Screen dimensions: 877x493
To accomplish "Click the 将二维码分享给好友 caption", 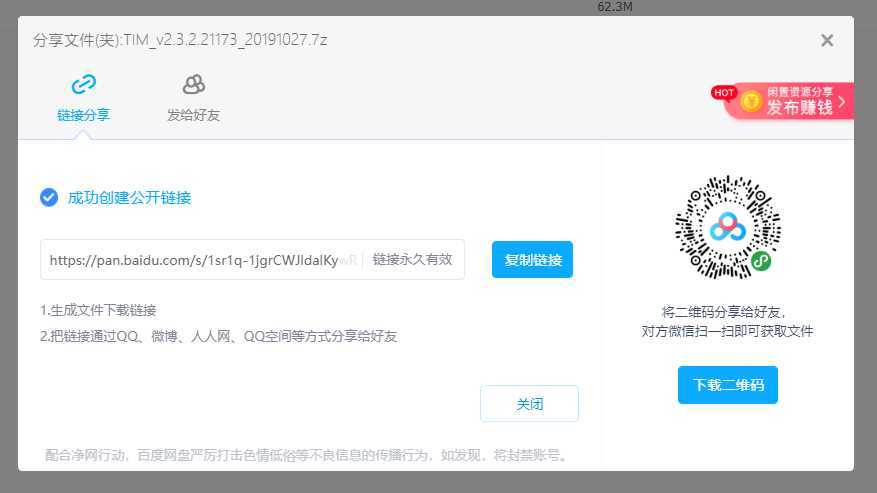I will [x=724, y=312].
